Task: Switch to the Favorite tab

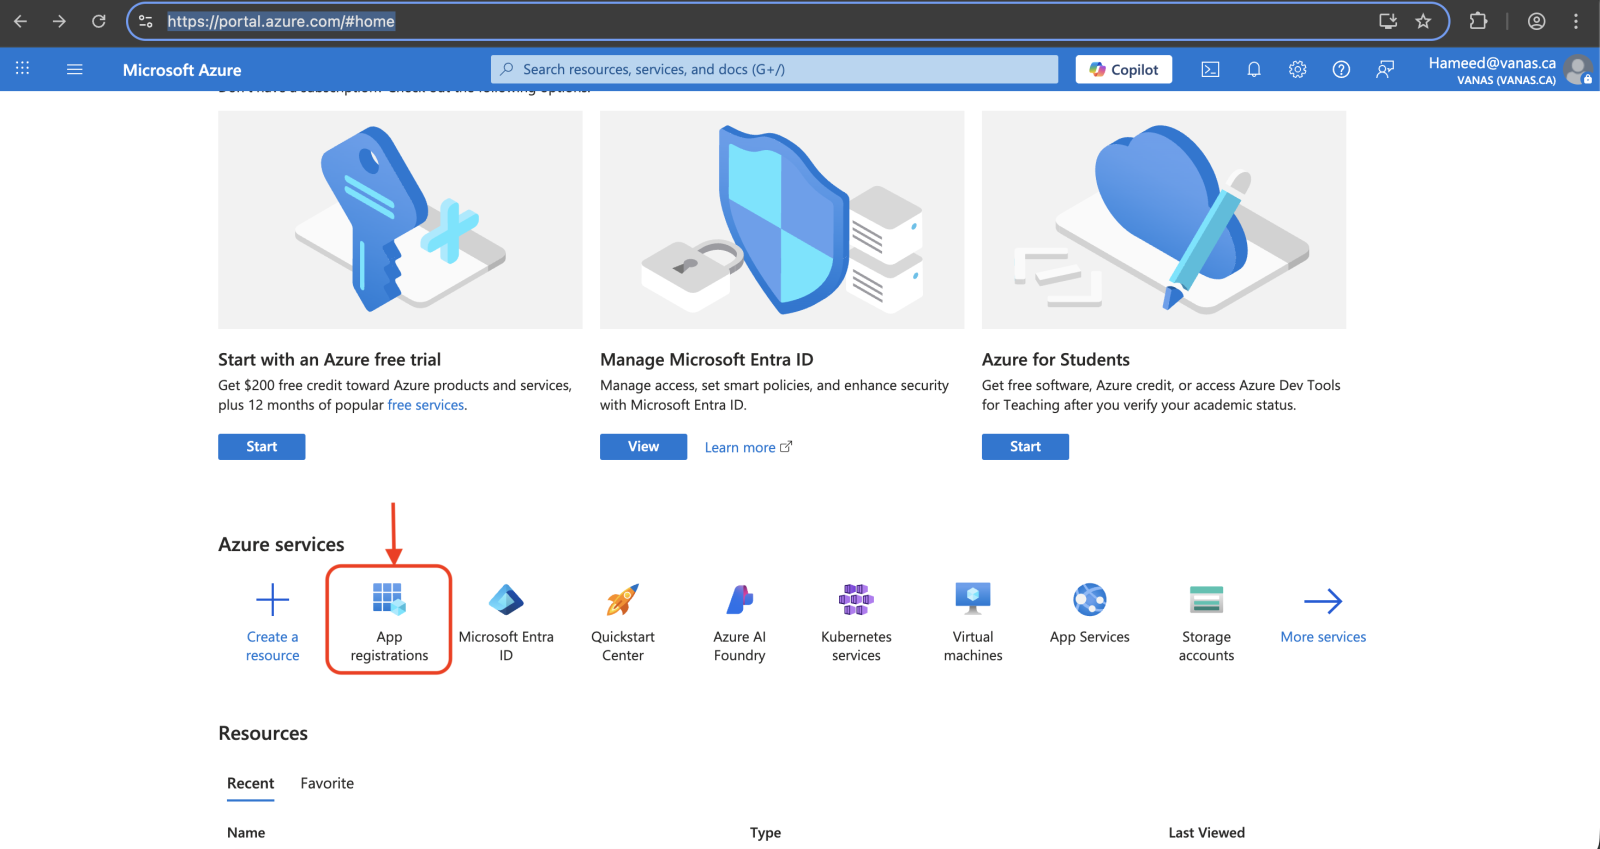Action: pos(327,784)
